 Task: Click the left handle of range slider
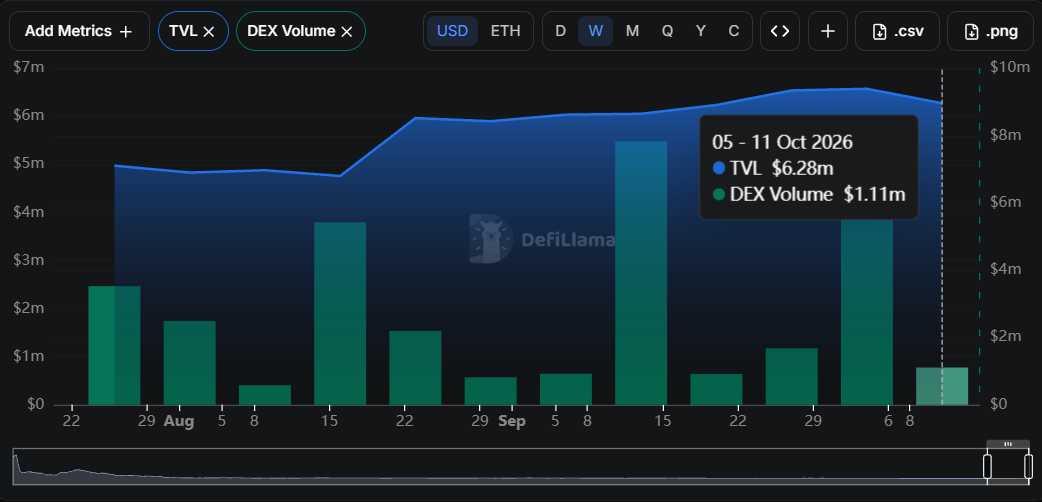click(988, 466)
